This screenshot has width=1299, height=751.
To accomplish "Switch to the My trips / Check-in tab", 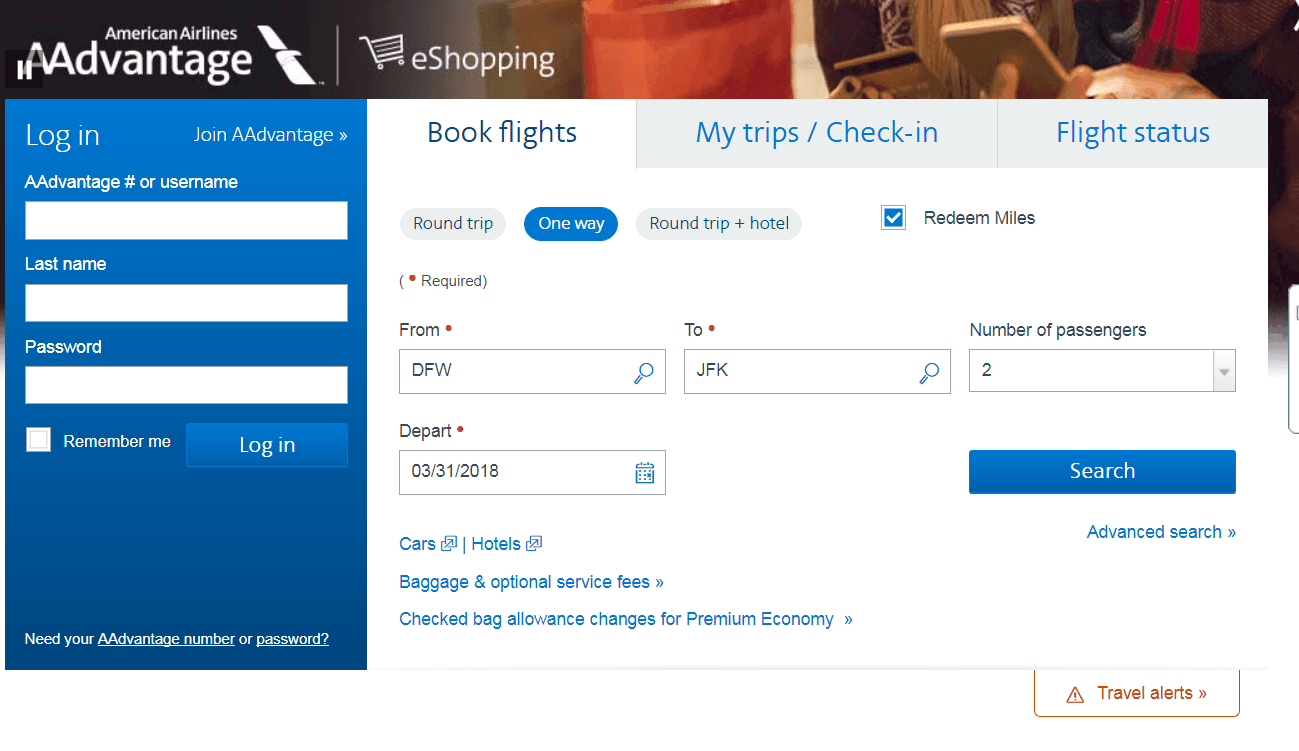I will pos(816,131).
